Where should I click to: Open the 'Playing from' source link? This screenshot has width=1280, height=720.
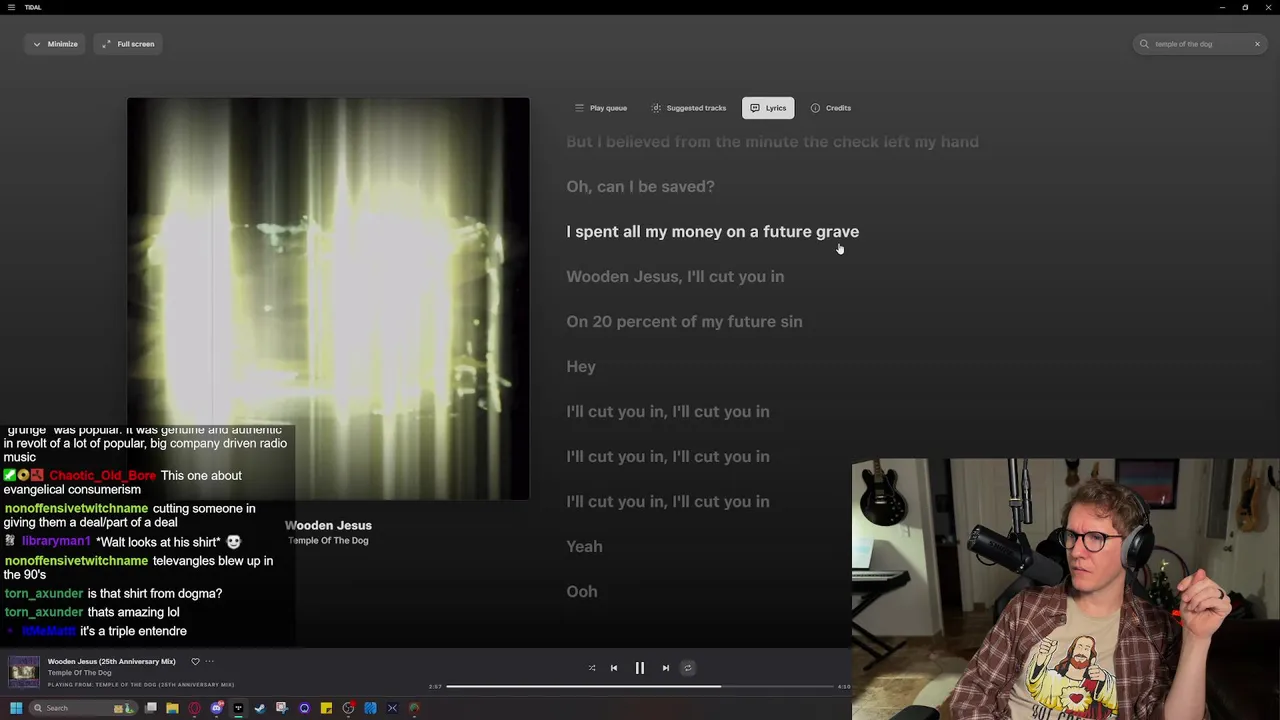(141, 685)
